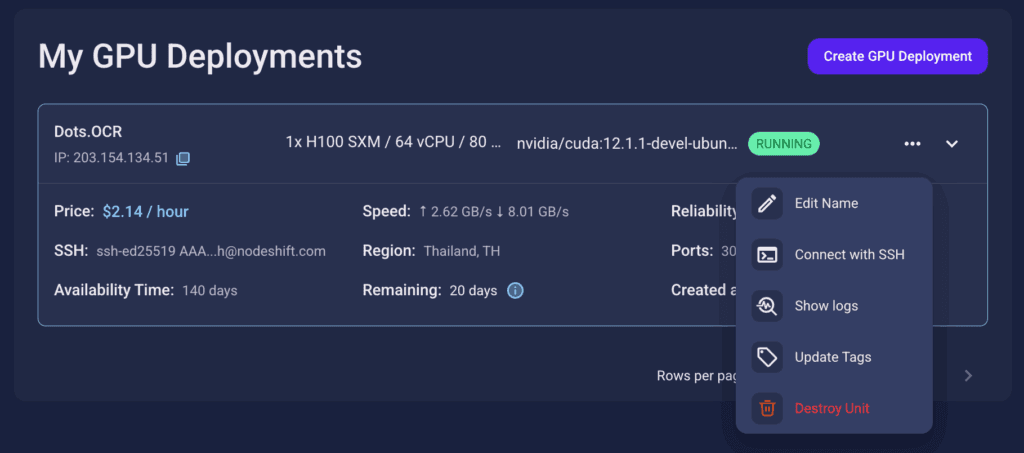Select Edit Name menu entry

click(834, 204)
